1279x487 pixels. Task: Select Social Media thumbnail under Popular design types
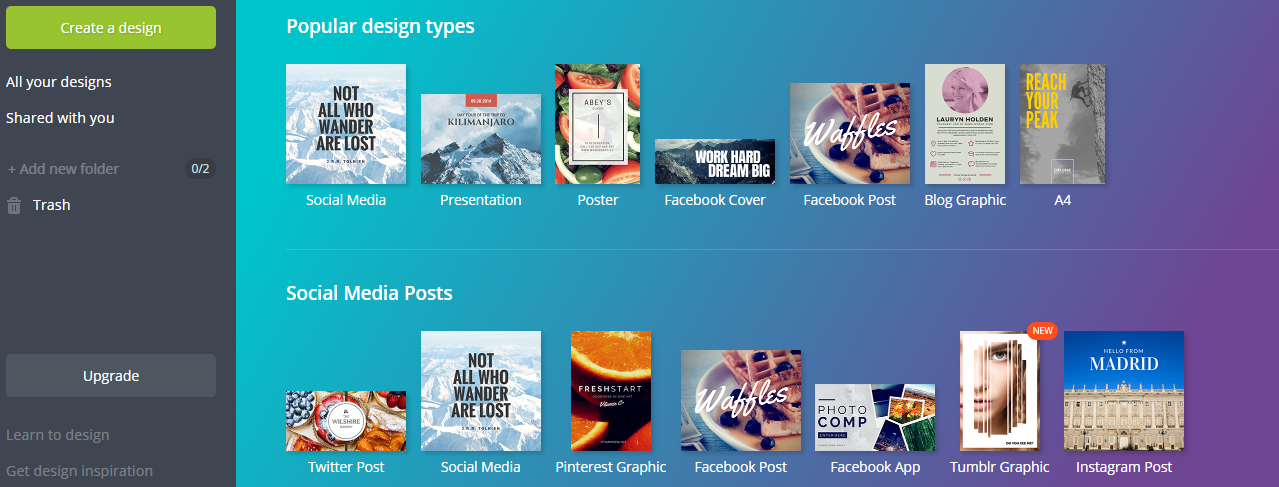click(346, 124)
